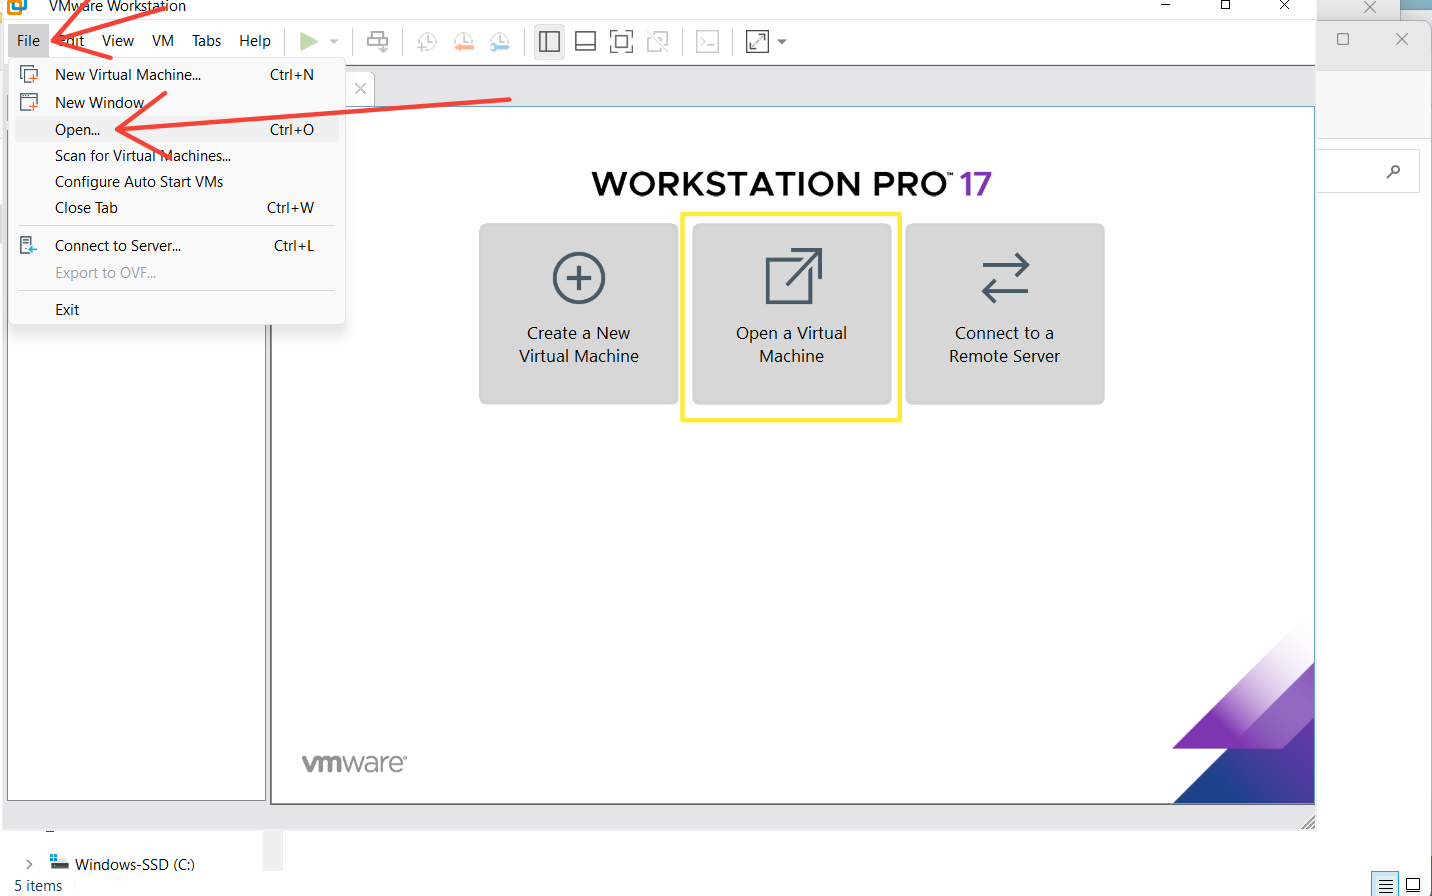This screenshot has height=896, width=1432.
Task: Choose Connect to Server... from the File menu
Action: point(176,246)
